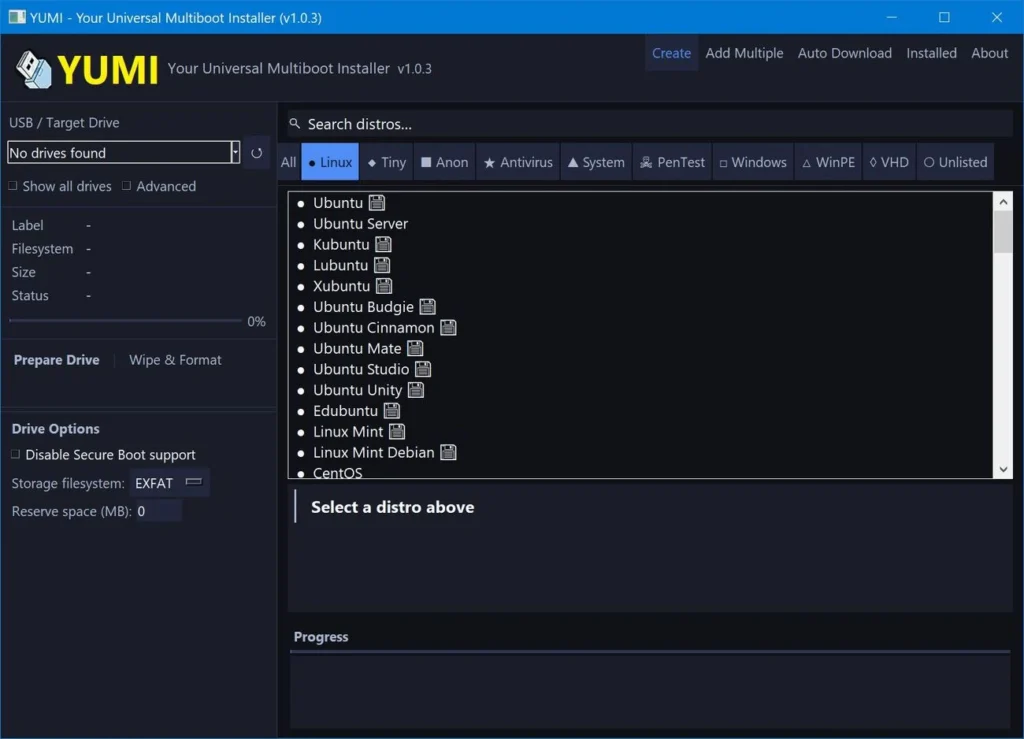1024x739 pixels.
Task: Click the floppy disk icon beside Ubuntu
Action: tap(377, 203)
